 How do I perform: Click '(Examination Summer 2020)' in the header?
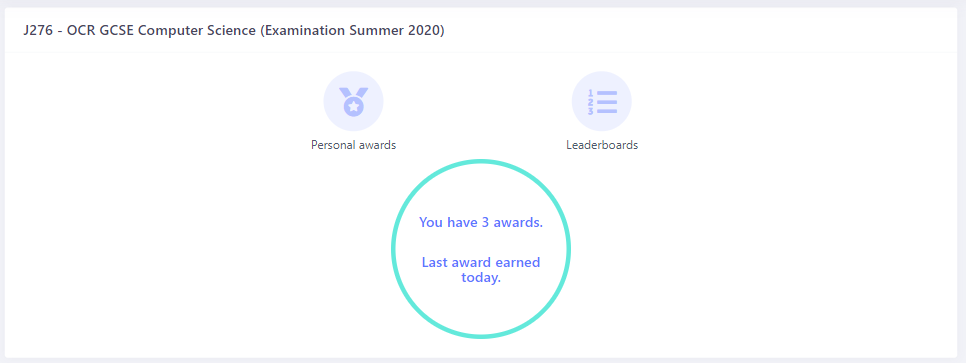pyautogui.click(x=352, y=31)
